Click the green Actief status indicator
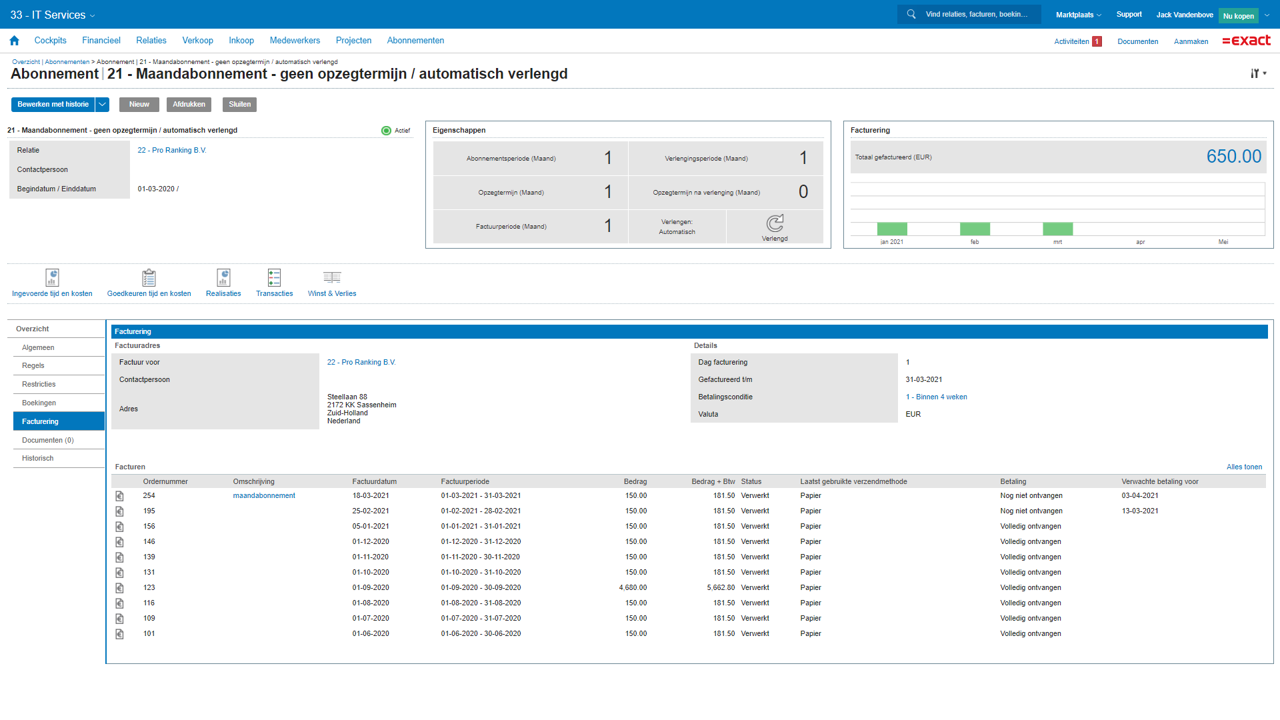 pyautogui.click(x=386, y=131)
